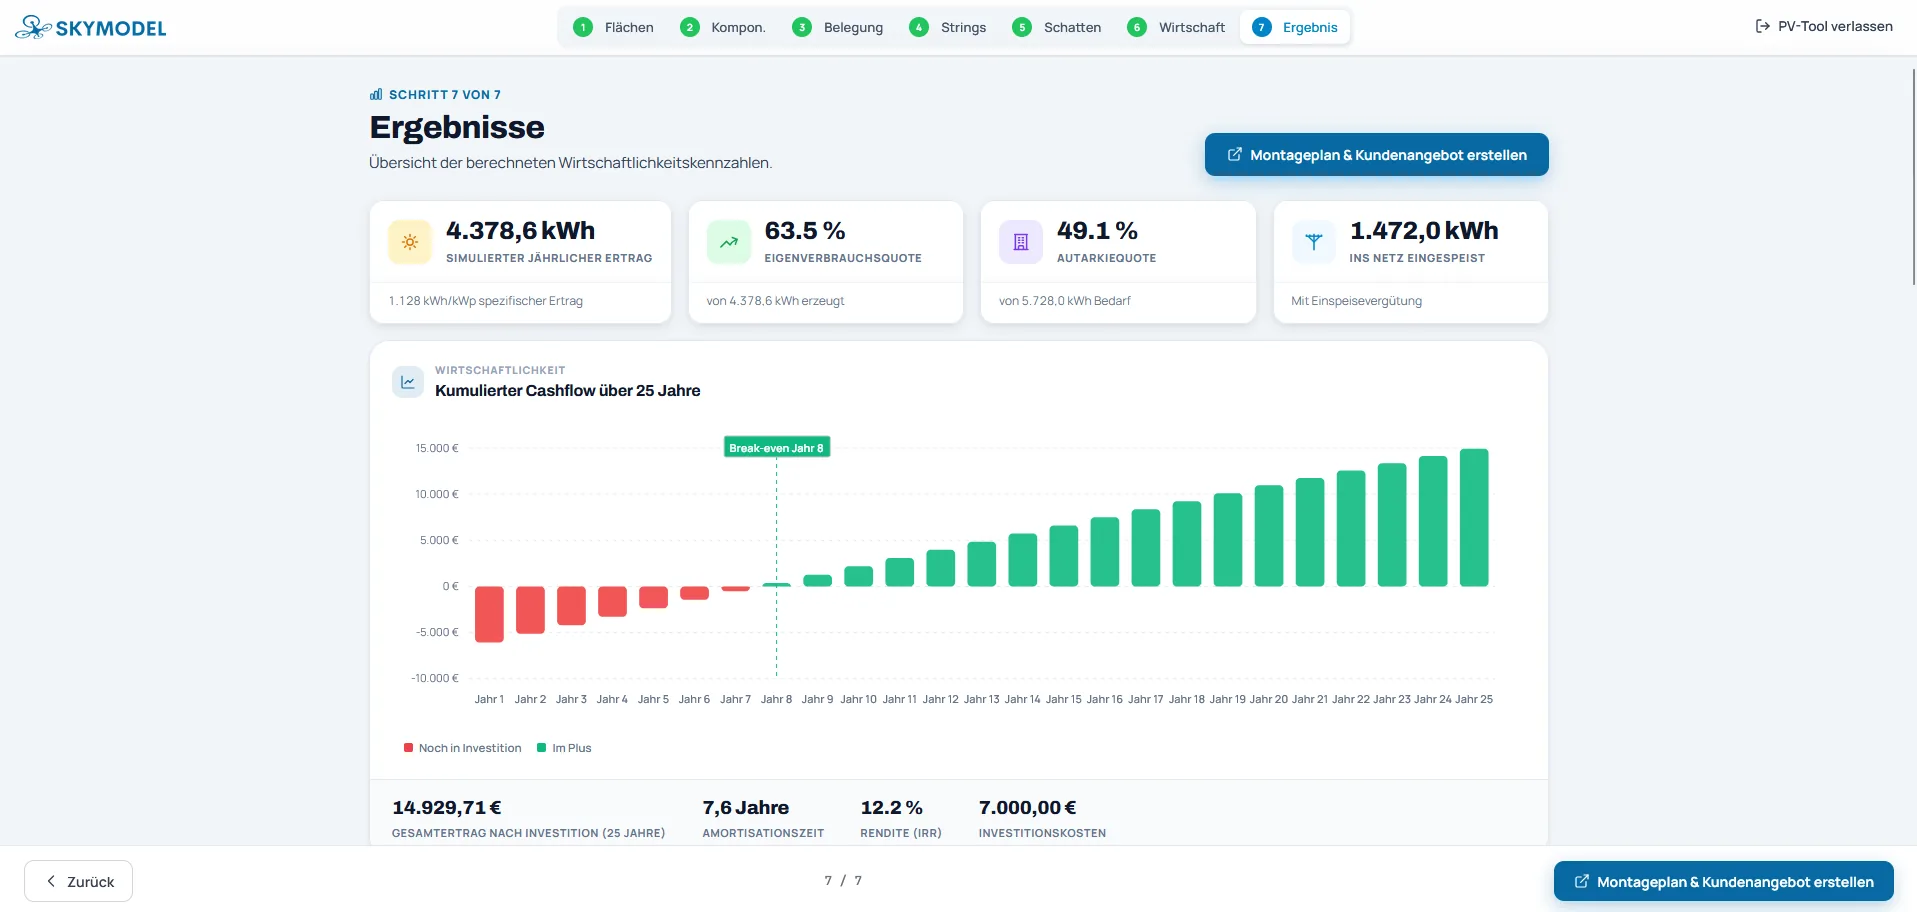Click 1.128 kWh/kWp spezifischer Ertrag text
Viewport: 1917px width, 912px height.
(485, 300)
